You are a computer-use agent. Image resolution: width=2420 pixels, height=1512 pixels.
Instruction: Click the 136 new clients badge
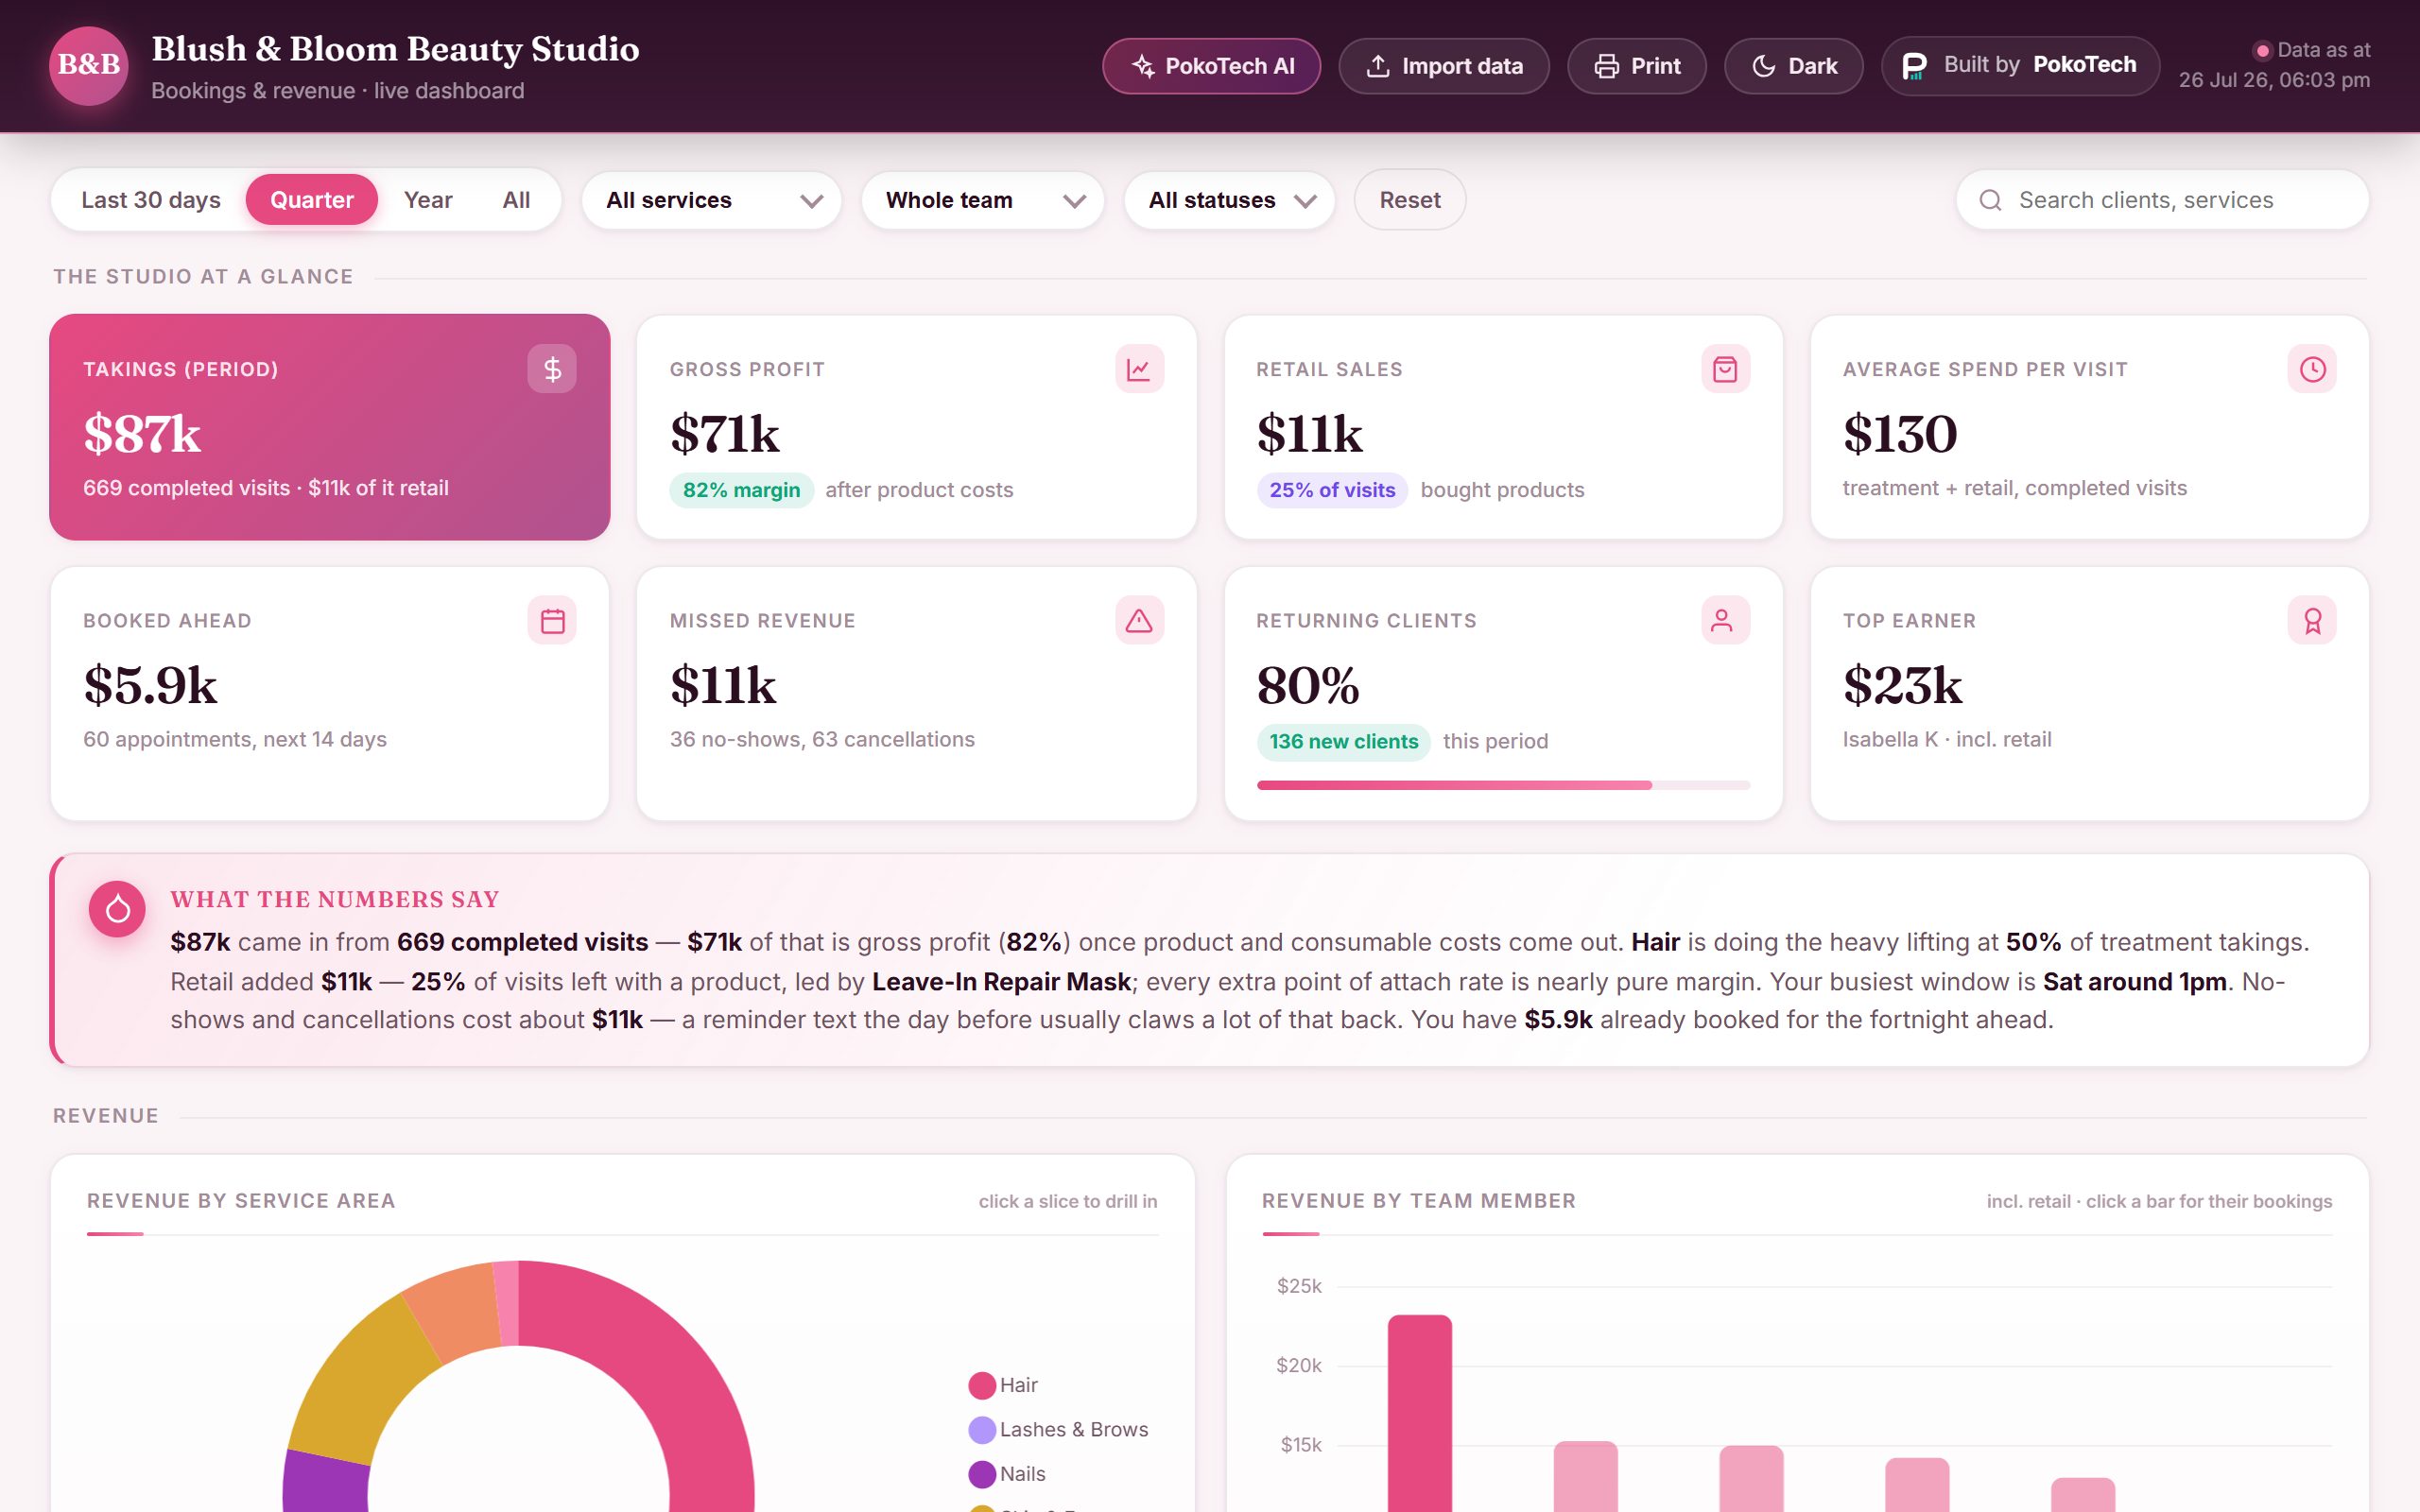(x=1343, y=741)
